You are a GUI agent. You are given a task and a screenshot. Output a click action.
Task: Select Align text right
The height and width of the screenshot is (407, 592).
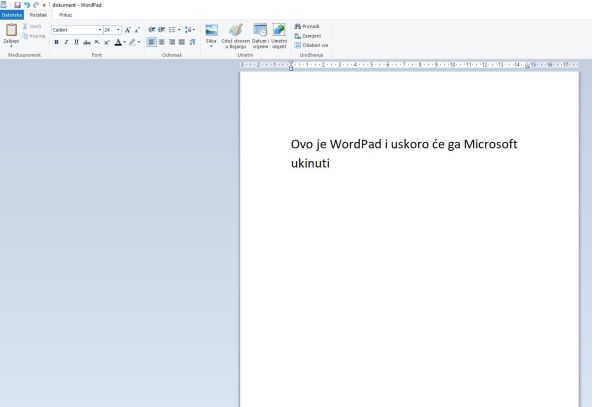172,42
